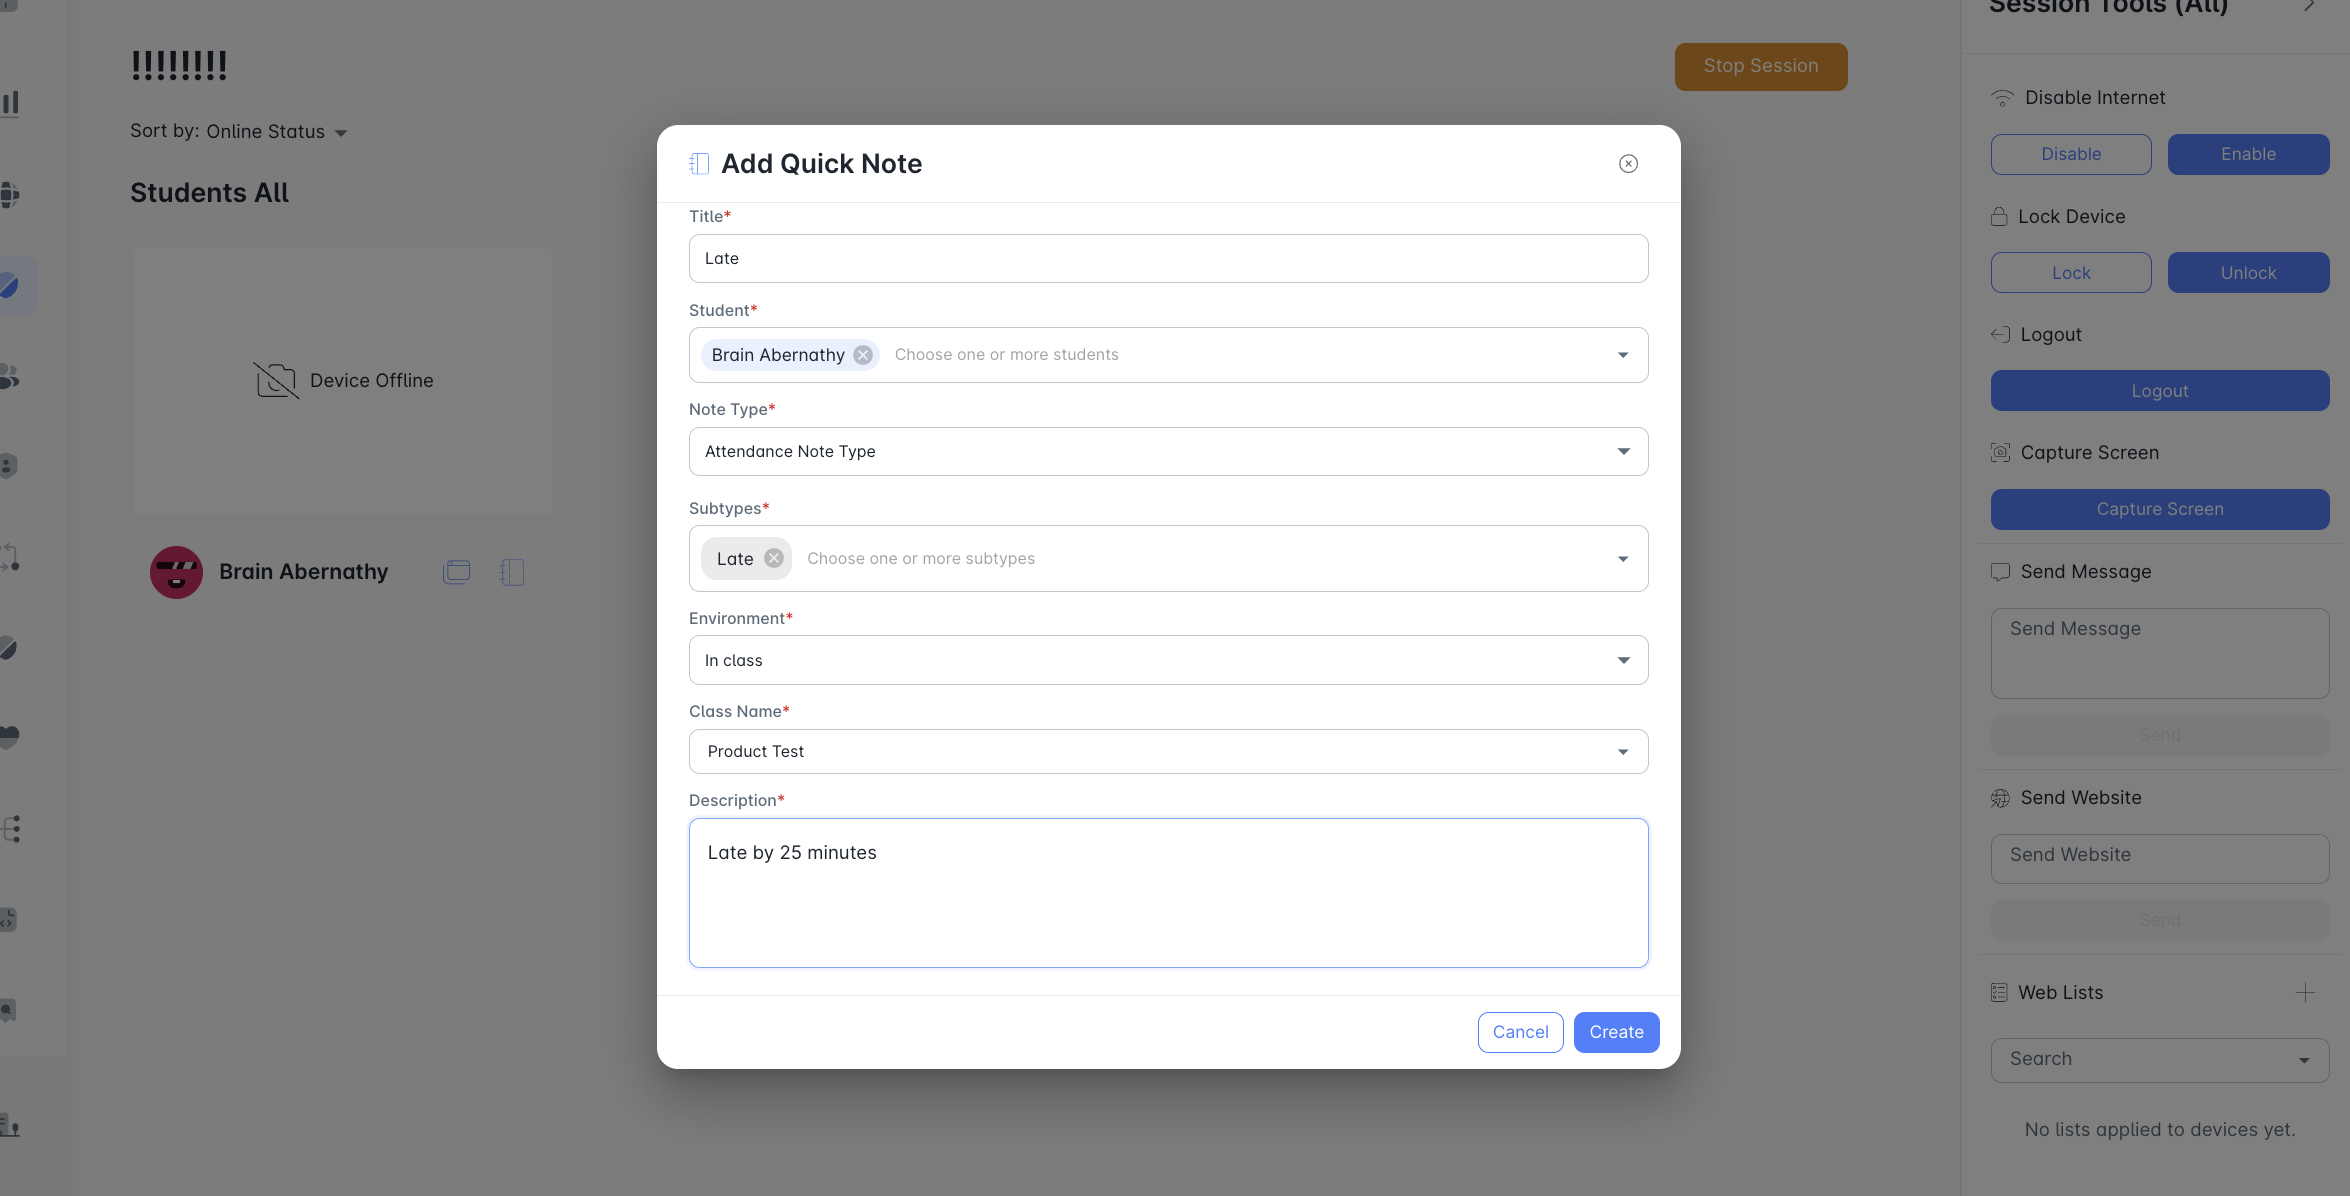Click the padlock icon next to Lock Device
The height and width of the screenshot is (1196, 2350).
pos(1999,217)
